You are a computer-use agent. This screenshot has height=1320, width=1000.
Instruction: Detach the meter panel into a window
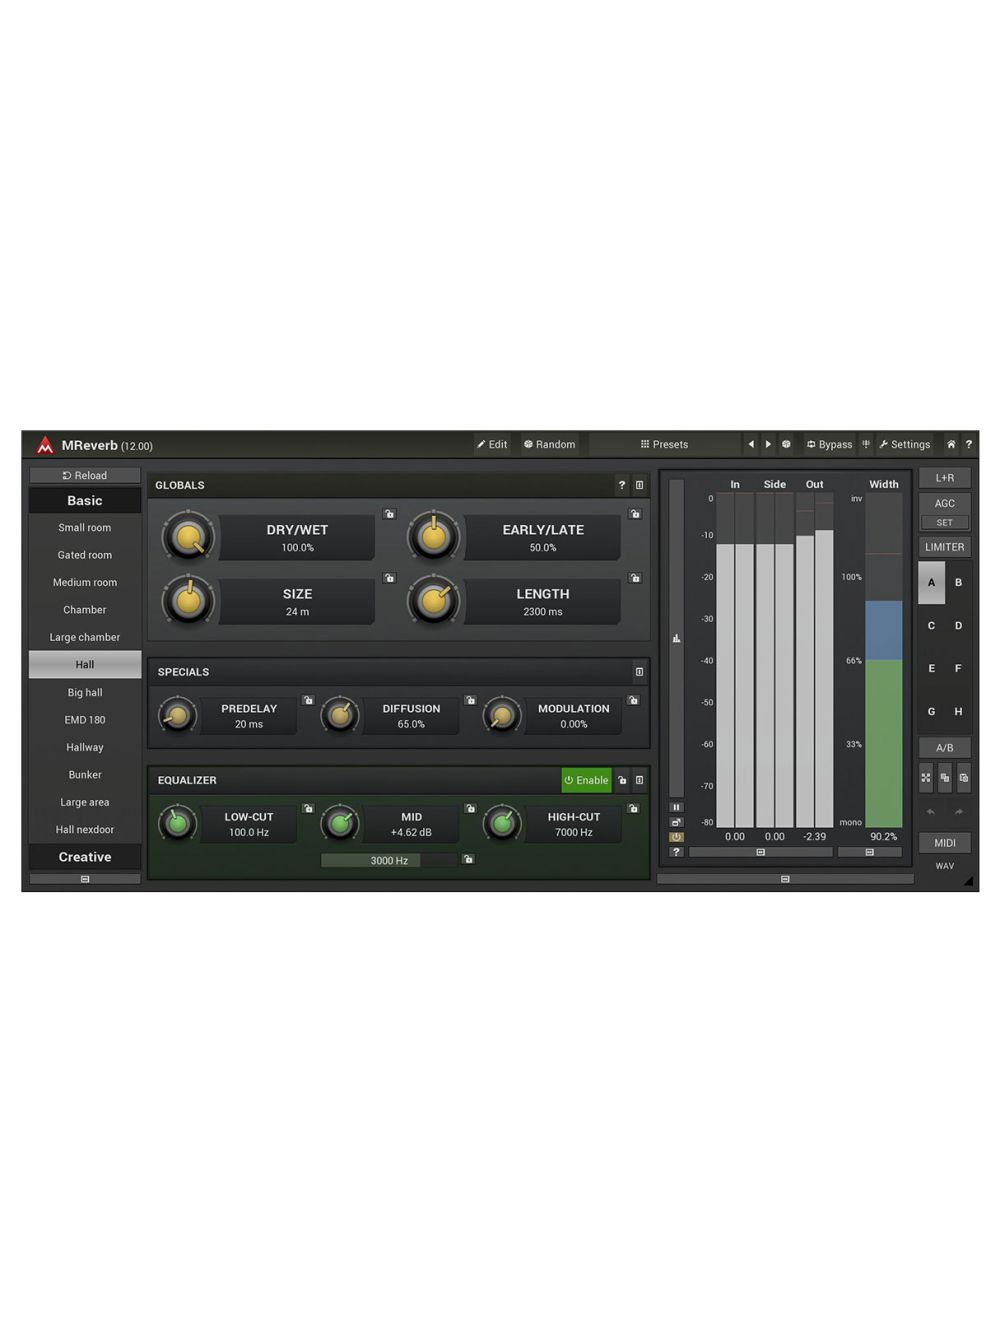click(x=677, y=821)
